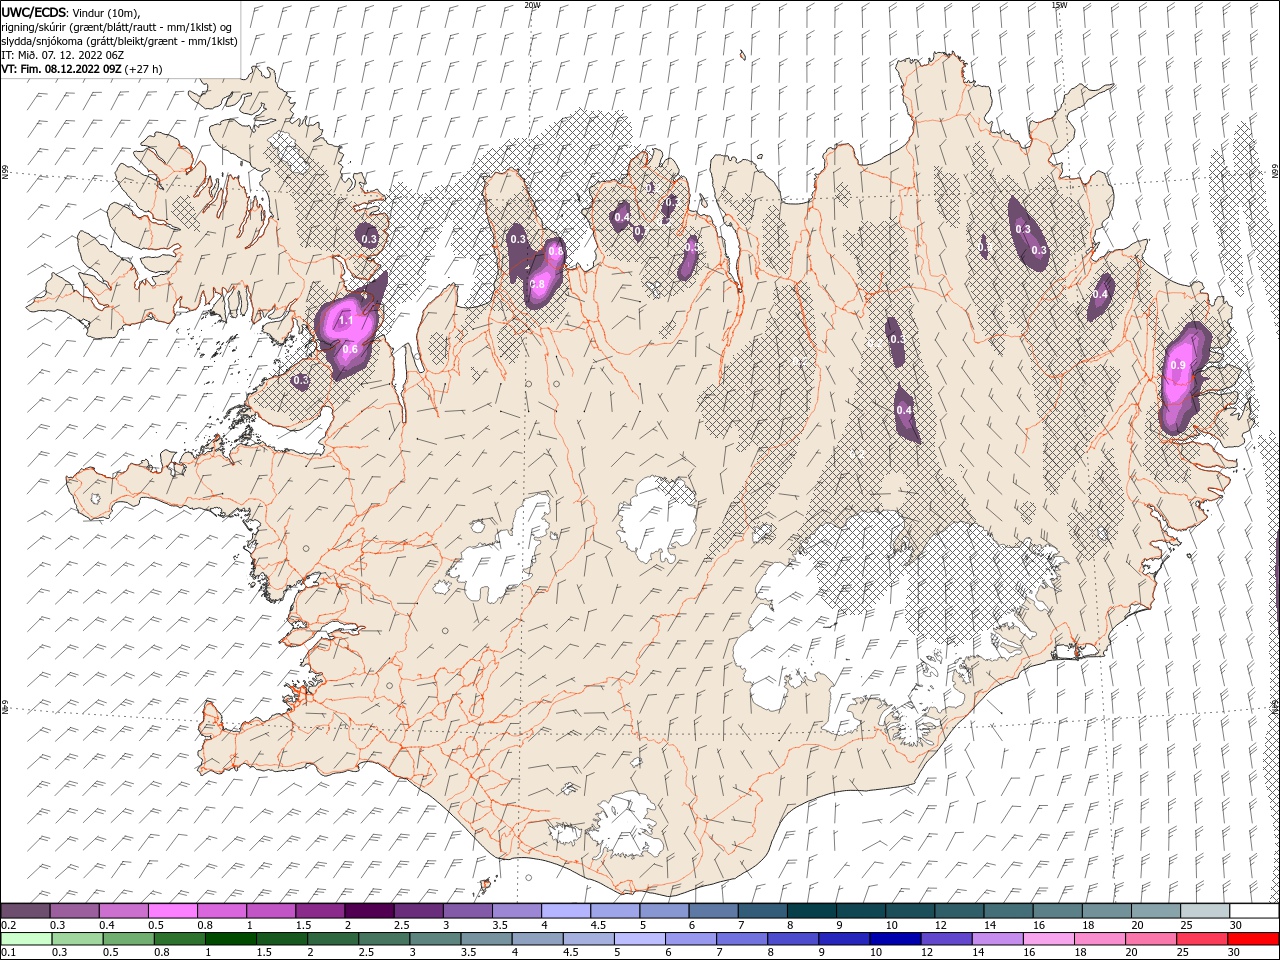Pick the snow legend swatch between 0.2 and 0.3
Screen dimensions: 1280x960
pyautogui.click(x=25, y=911)
